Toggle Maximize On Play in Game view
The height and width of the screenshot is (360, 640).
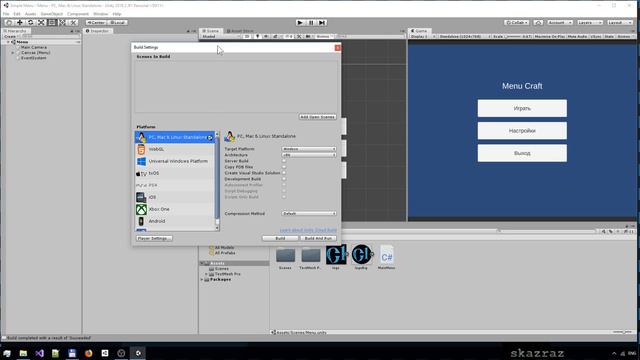(550, 37)
